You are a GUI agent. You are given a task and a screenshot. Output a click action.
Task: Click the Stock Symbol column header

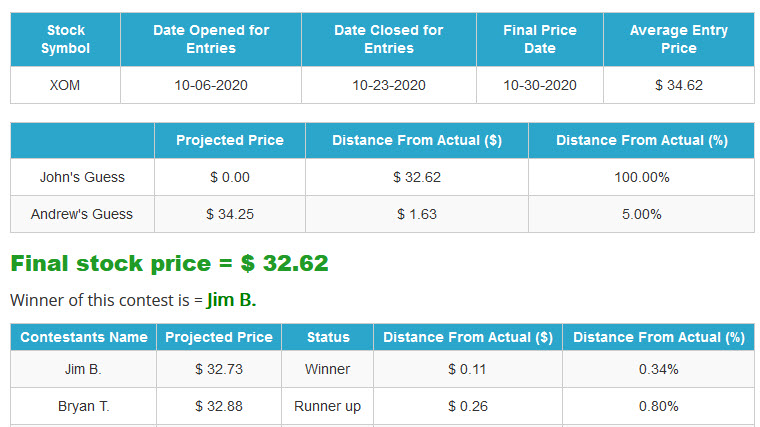[65, 39]
